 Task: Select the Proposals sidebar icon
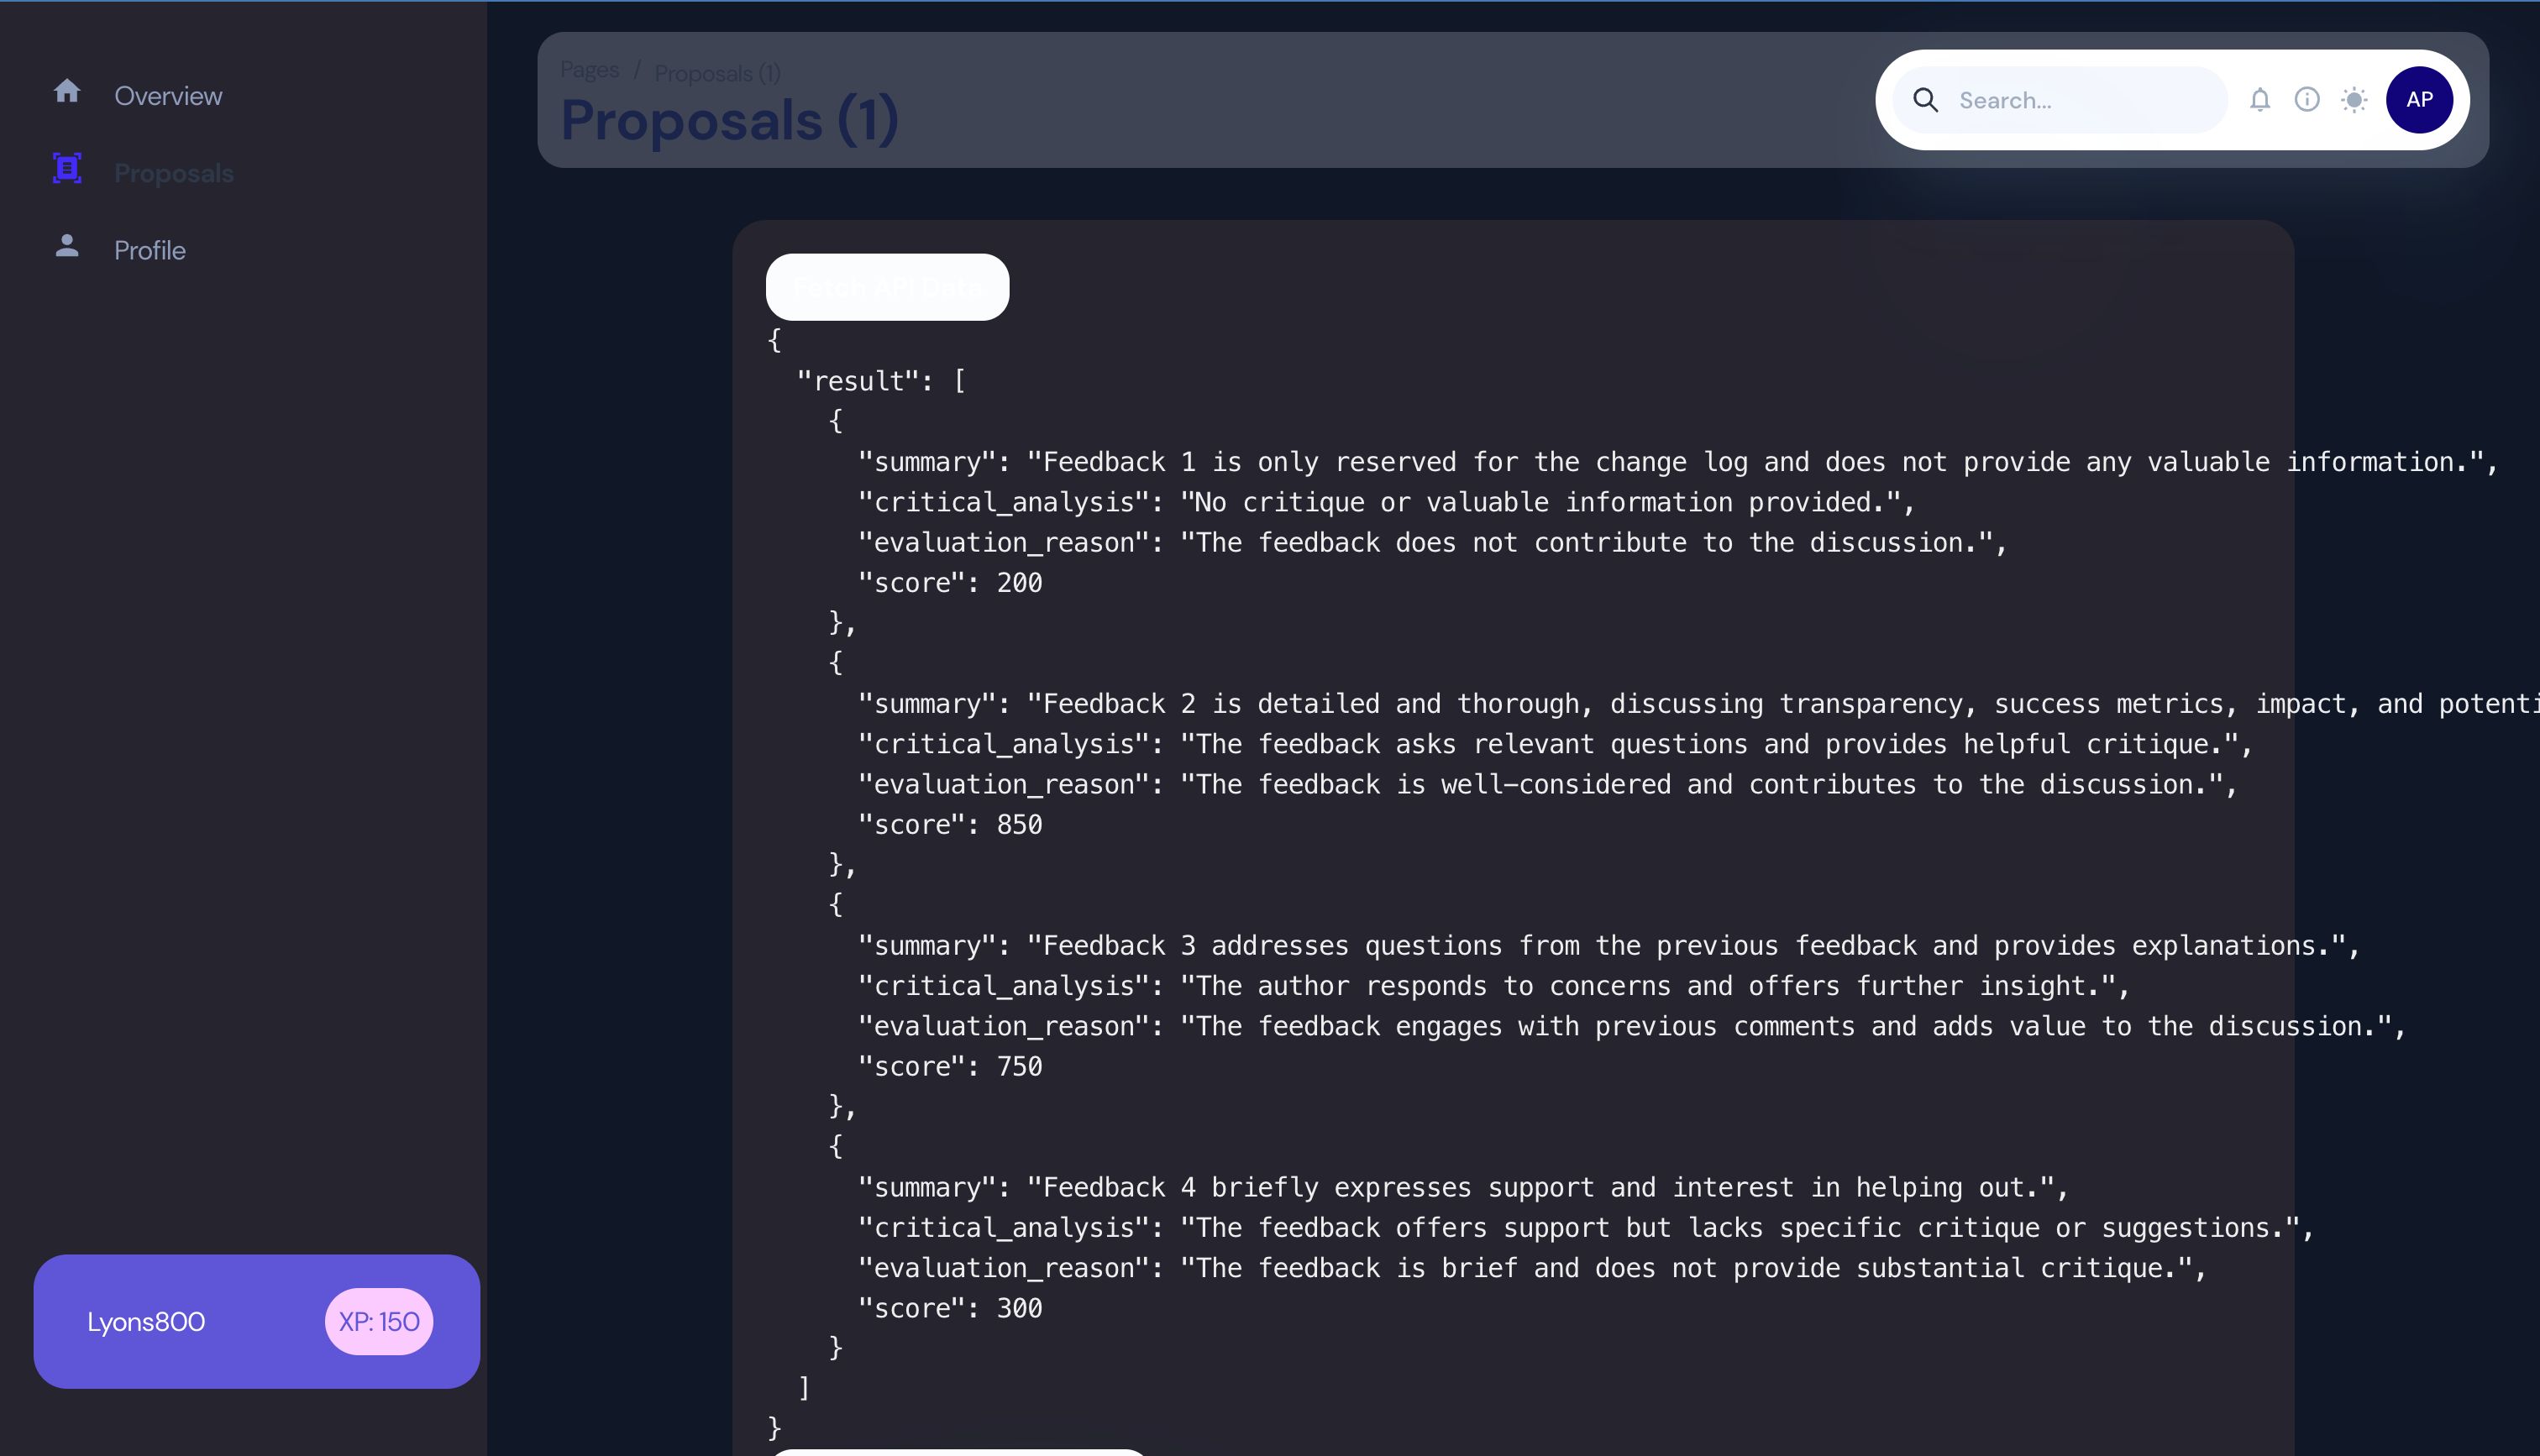68,171
